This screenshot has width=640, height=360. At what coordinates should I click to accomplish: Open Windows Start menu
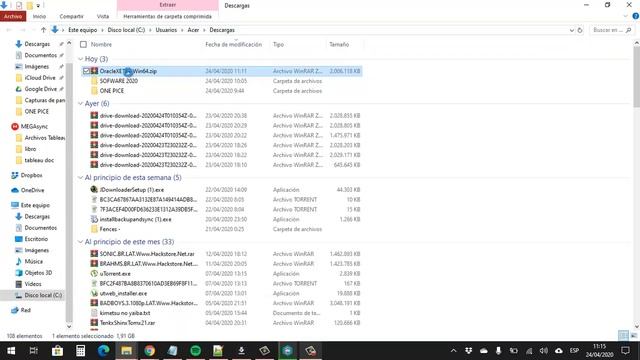tap(11, 351)
